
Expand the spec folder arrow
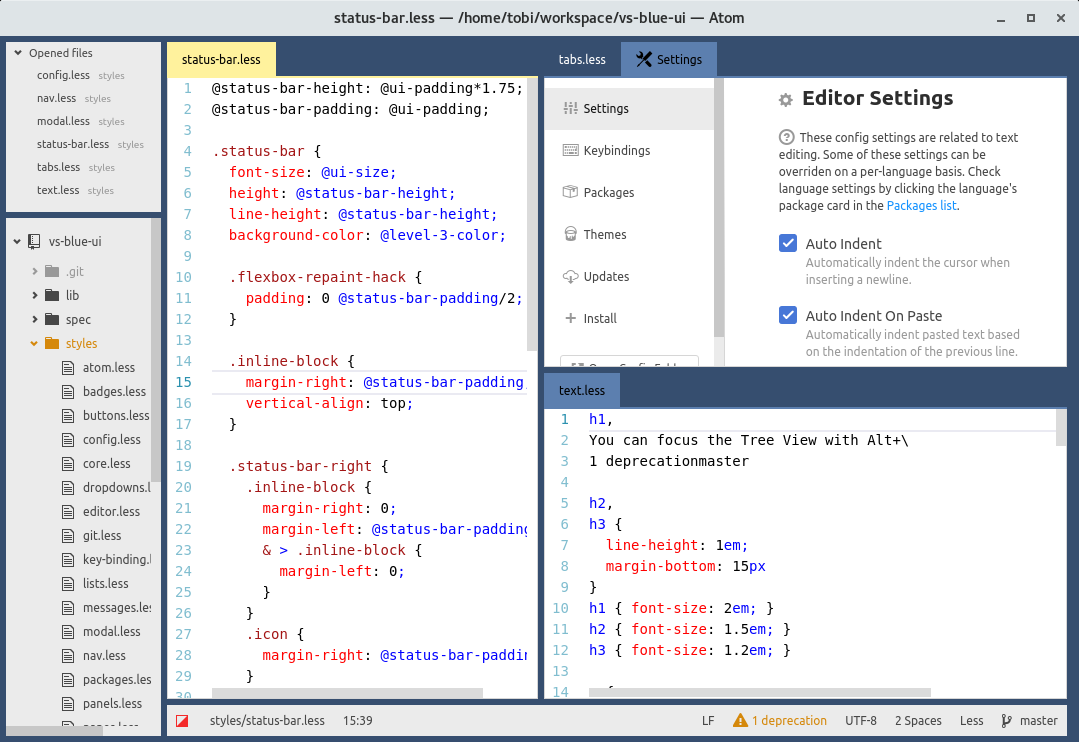34,319
